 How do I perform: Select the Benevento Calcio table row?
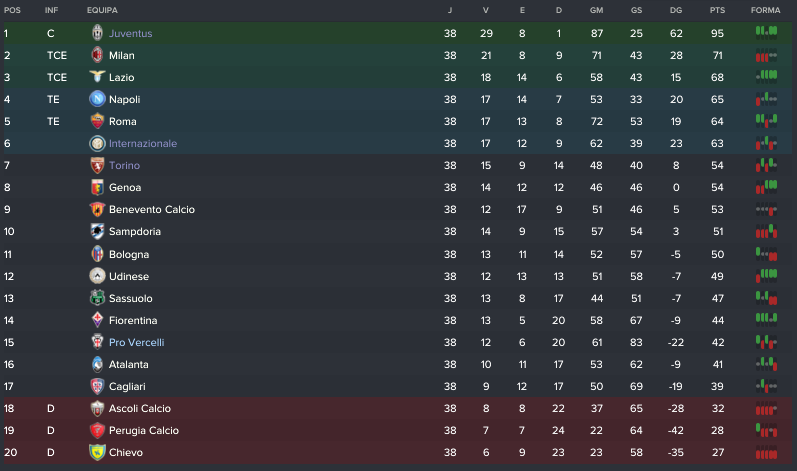pos(398,209)
